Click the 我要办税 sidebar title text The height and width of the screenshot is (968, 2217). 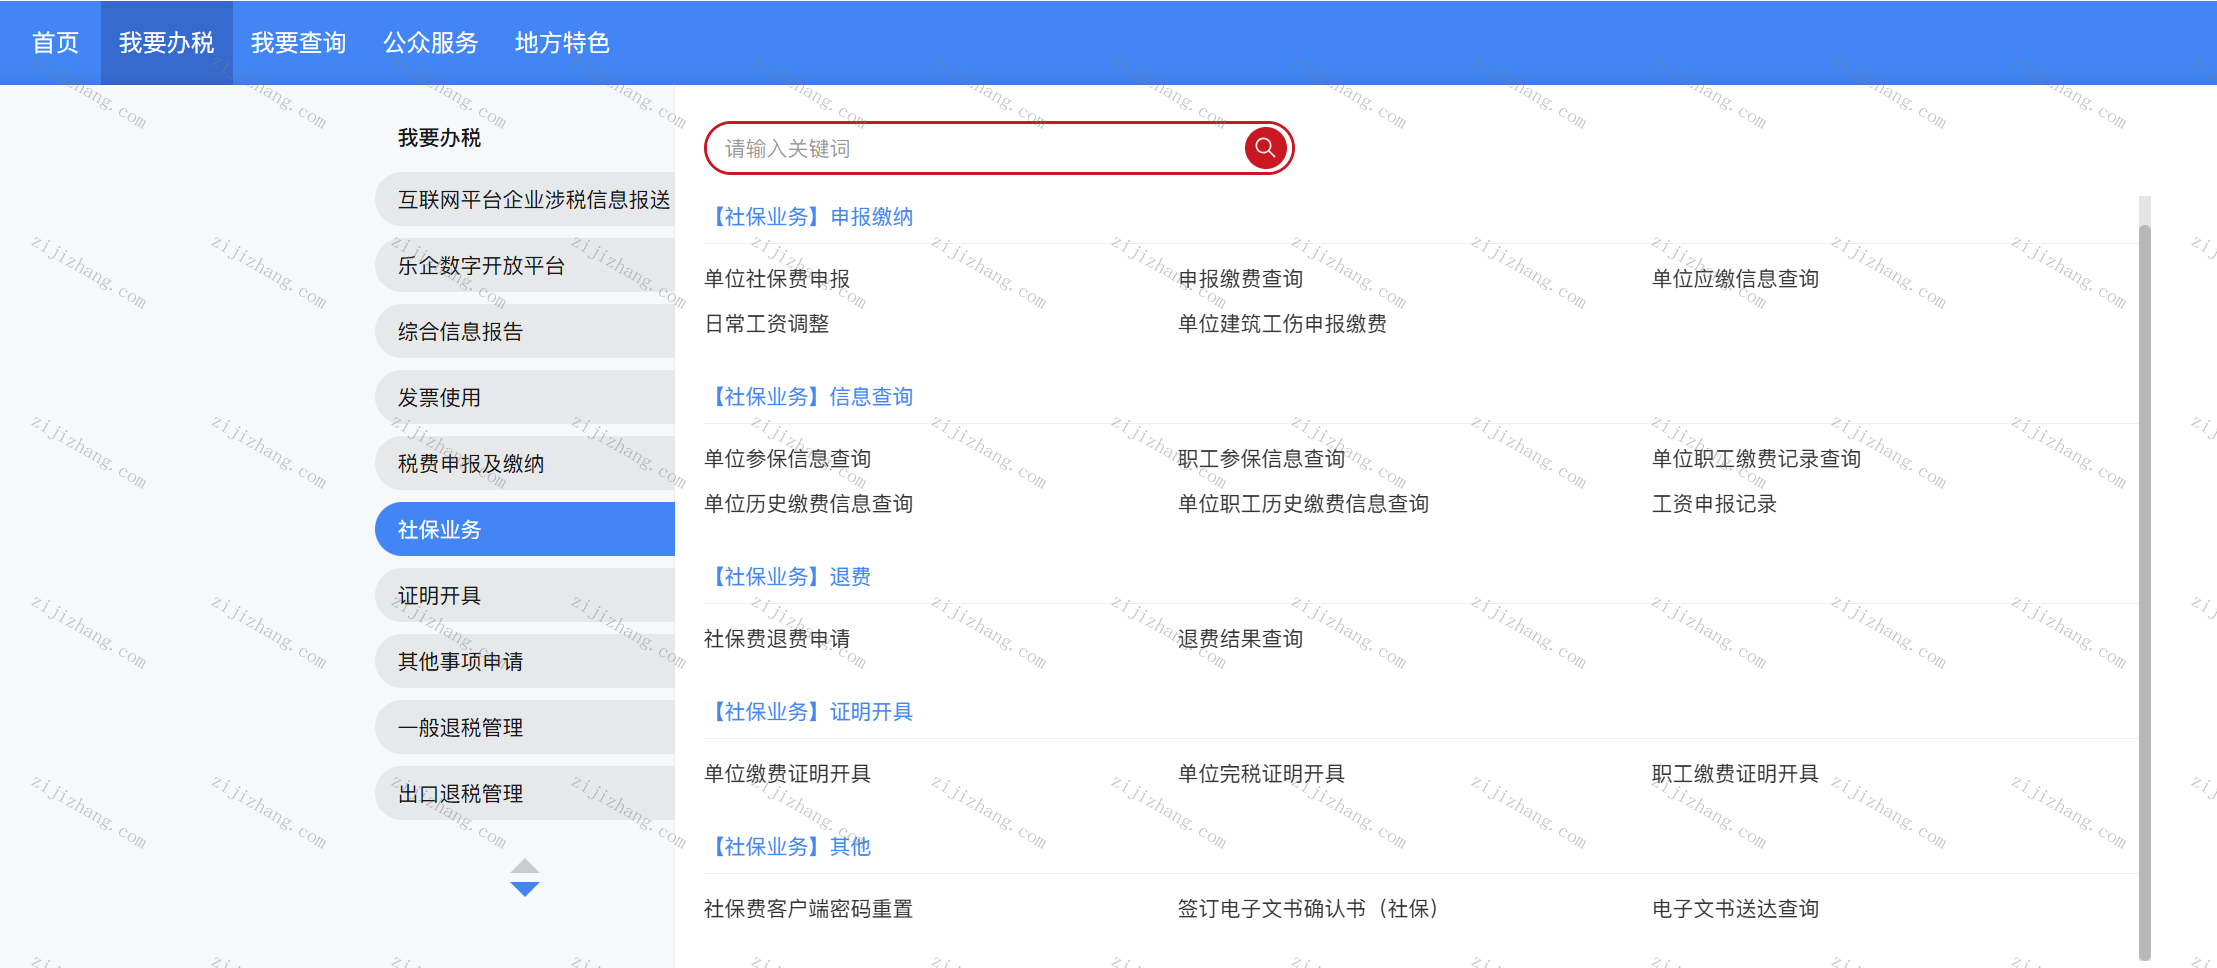[x=439, y=138]
